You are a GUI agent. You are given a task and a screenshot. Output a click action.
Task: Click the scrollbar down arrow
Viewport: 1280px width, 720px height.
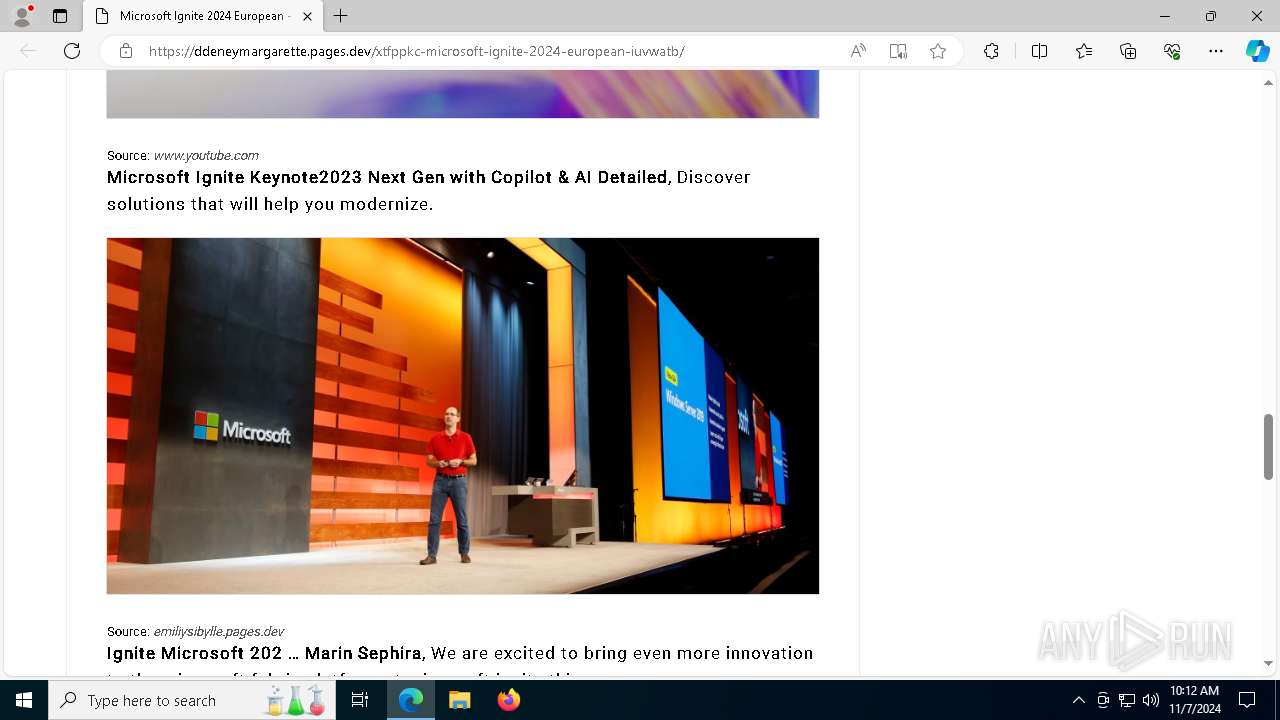pyautogui.click(x=1269, y=663)
